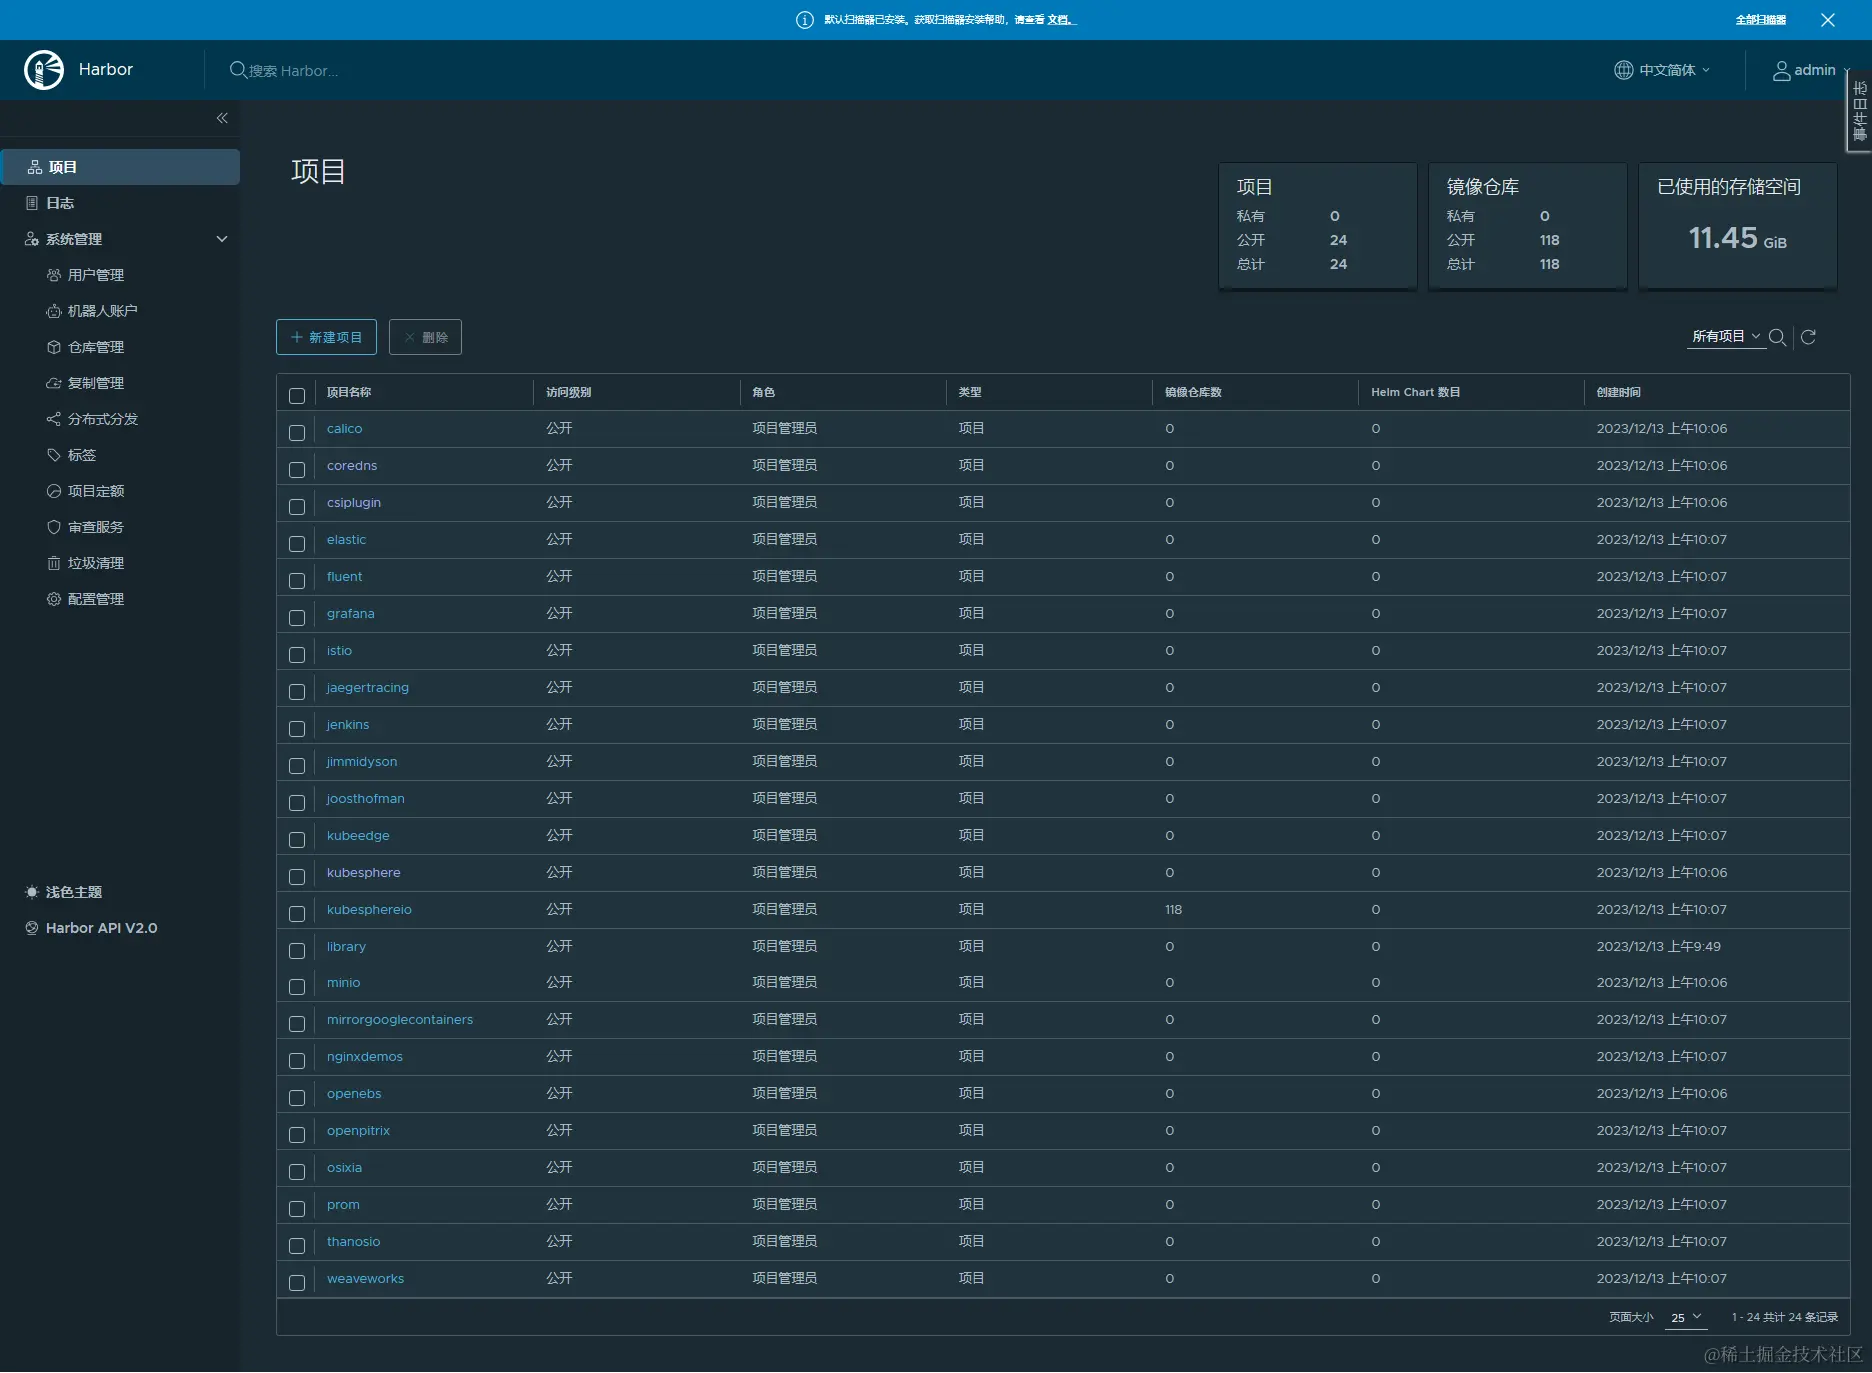Open Harbor API V2.0 link
Viewport: 1872px width, 1373px height.
[x=101, y=928]
